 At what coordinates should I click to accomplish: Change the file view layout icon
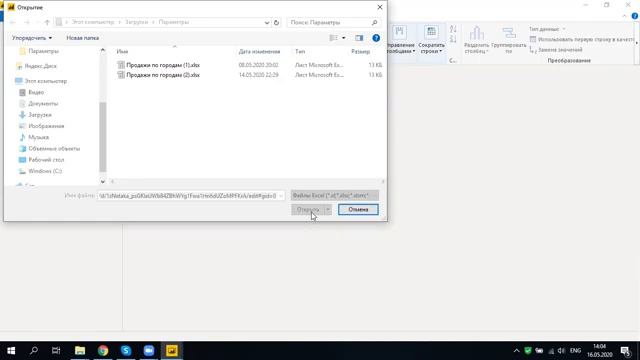point(333,38)
